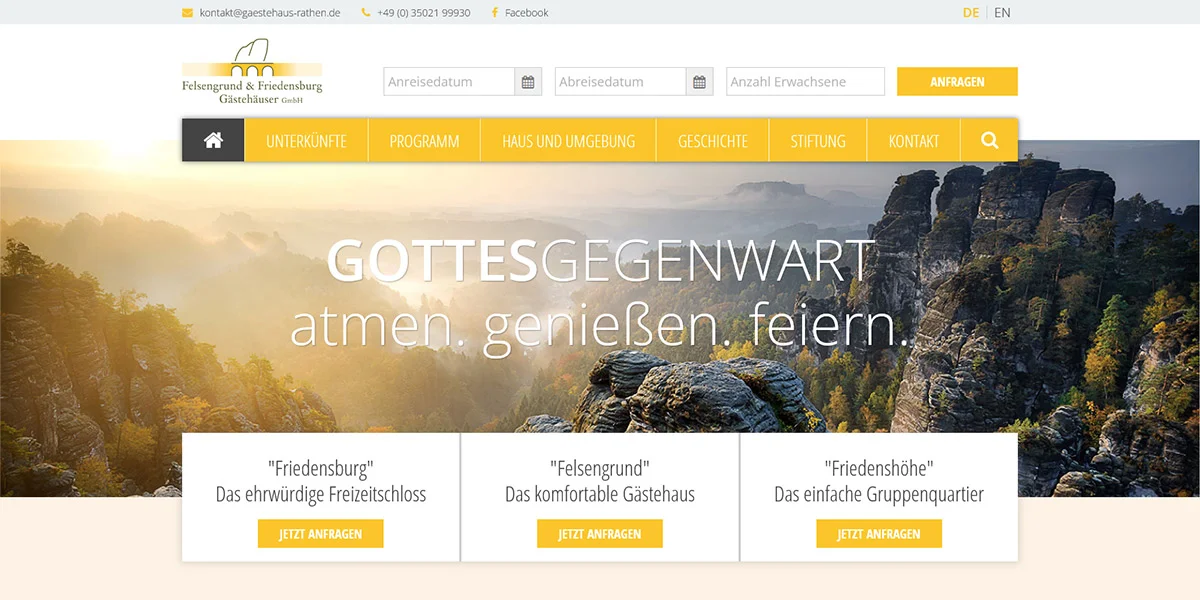Click the Anzahl Erwachsene input field
Screen dimensions: 1200x600
click(805, 81)
